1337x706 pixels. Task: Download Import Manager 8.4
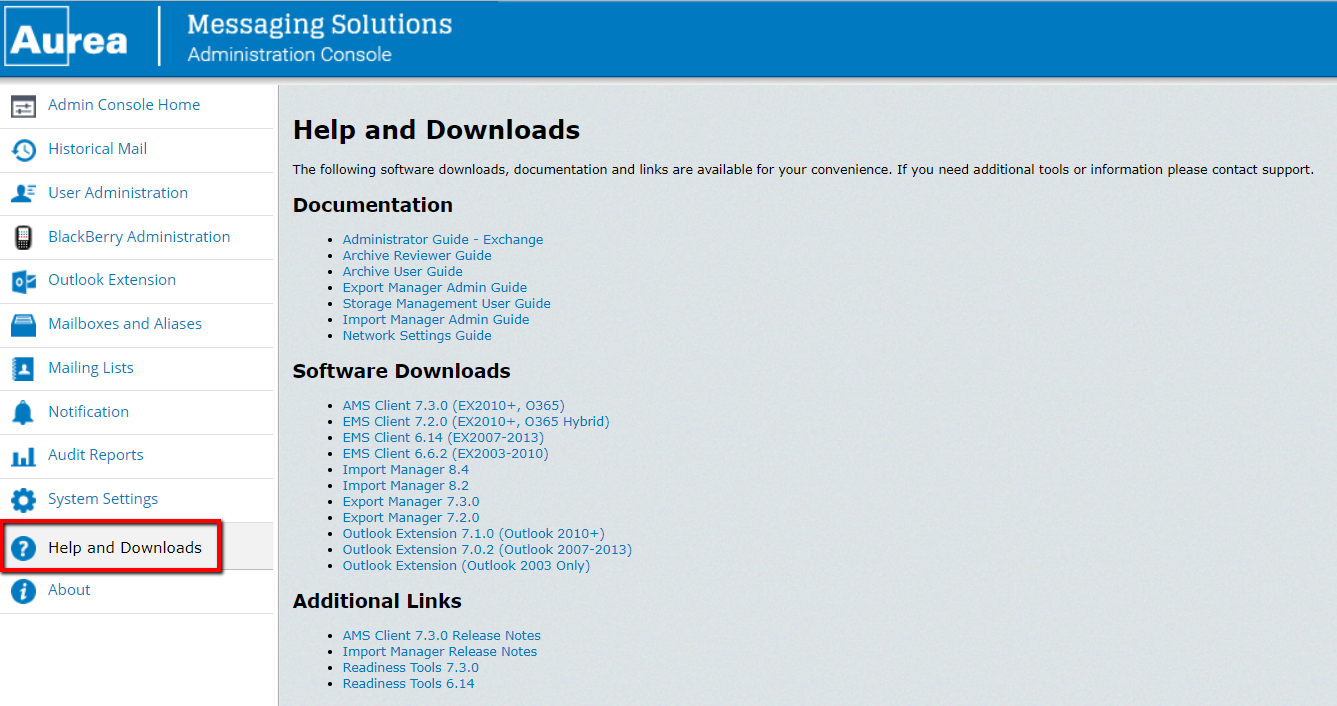tap(406, 470)
